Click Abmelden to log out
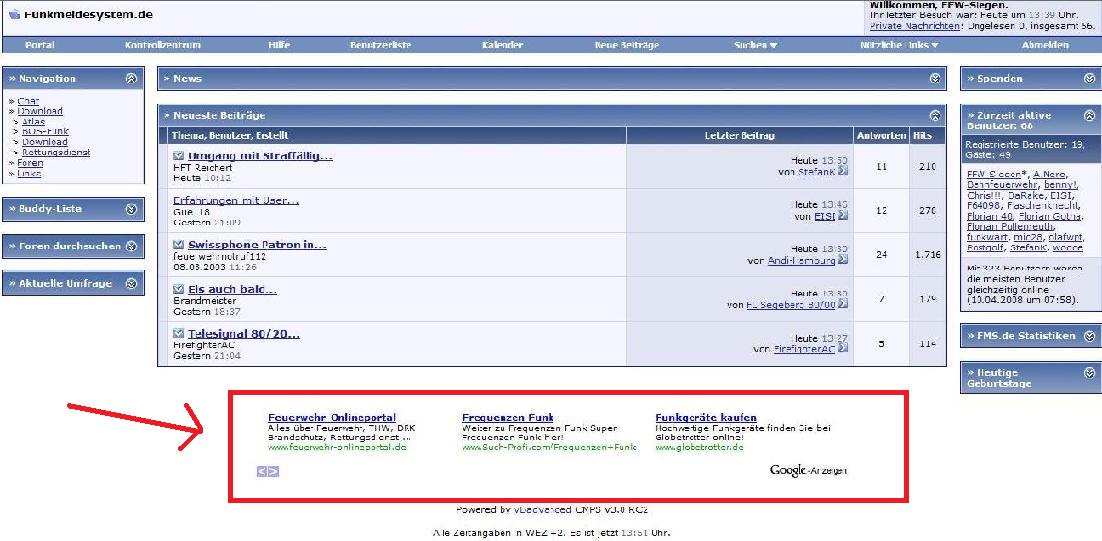Image resolution: width=1102 pixels, height=541 pixels. (x=1045, y=45)
